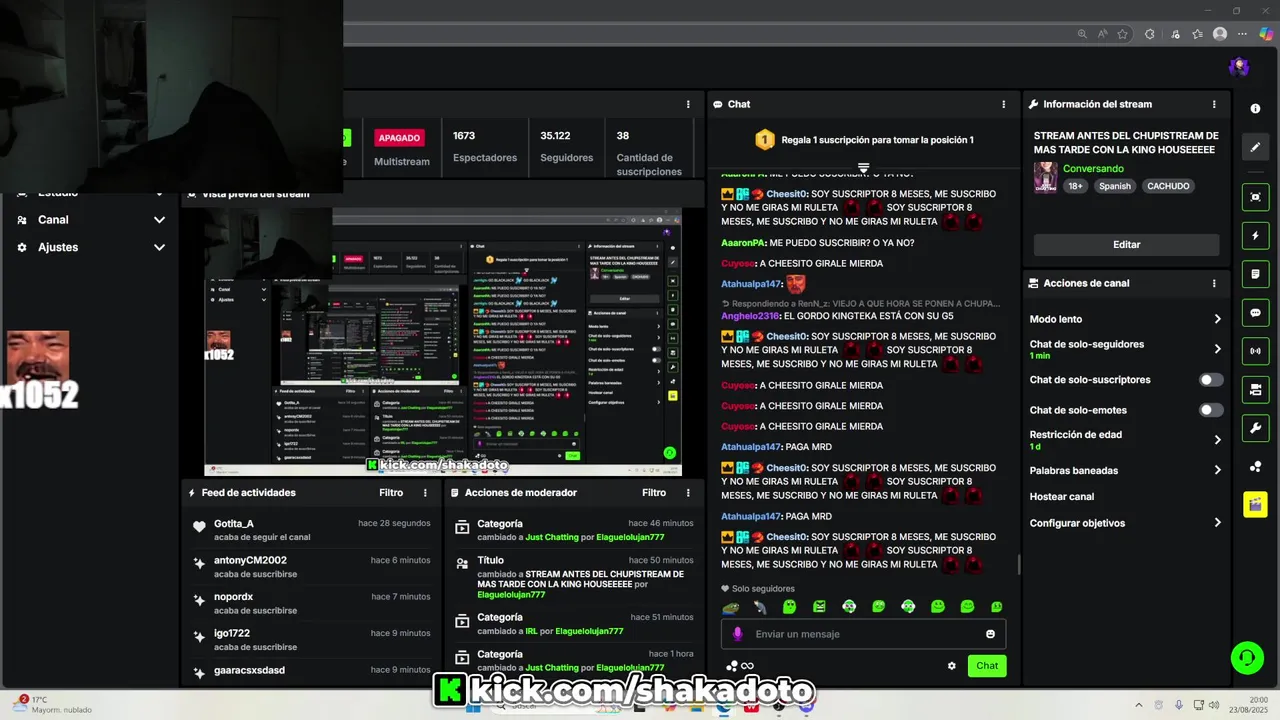Click the Spanish language tag

click(x=1114, y=186)
